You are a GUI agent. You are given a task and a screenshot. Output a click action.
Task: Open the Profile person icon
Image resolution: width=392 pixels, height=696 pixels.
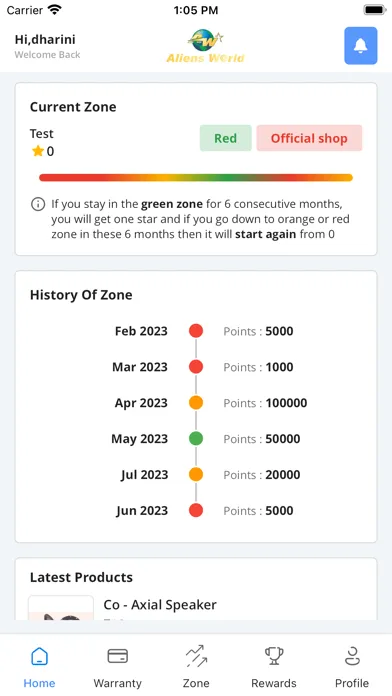pyautogui.click(x=352, y=656)
